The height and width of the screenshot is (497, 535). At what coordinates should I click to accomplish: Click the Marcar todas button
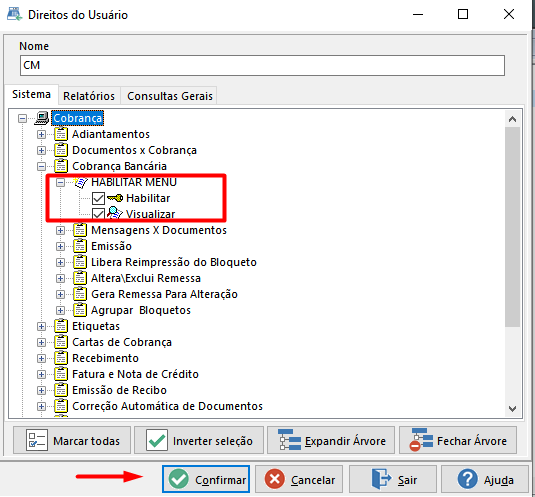[72, 440]
